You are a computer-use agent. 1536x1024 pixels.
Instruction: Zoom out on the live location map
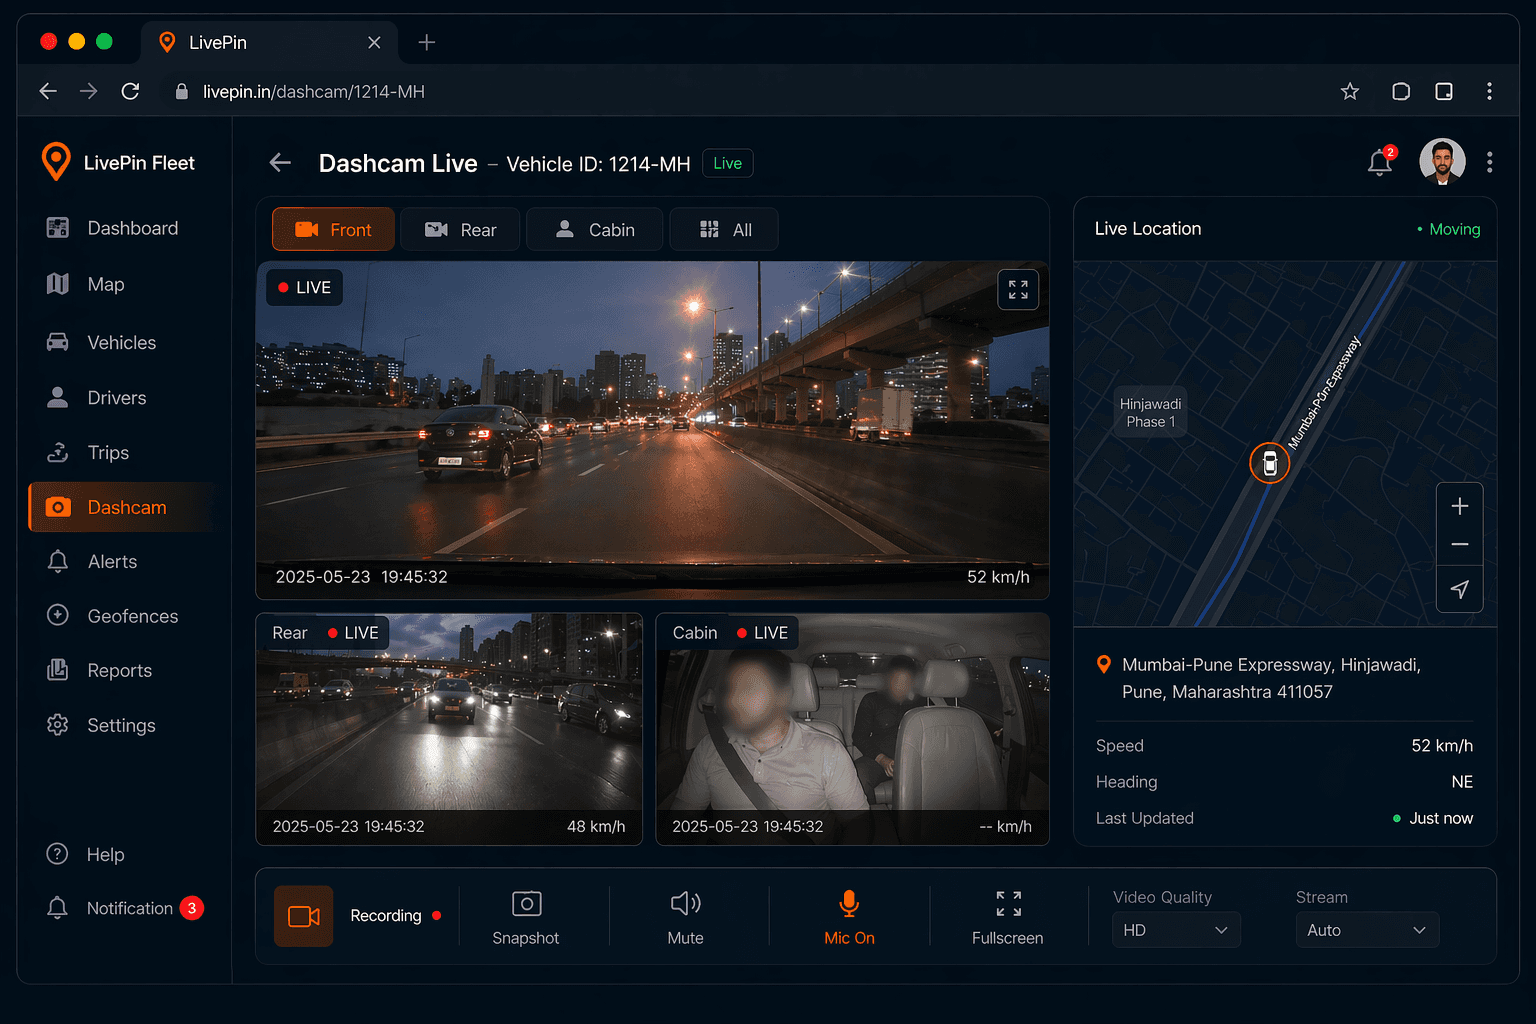(1459, 545)
